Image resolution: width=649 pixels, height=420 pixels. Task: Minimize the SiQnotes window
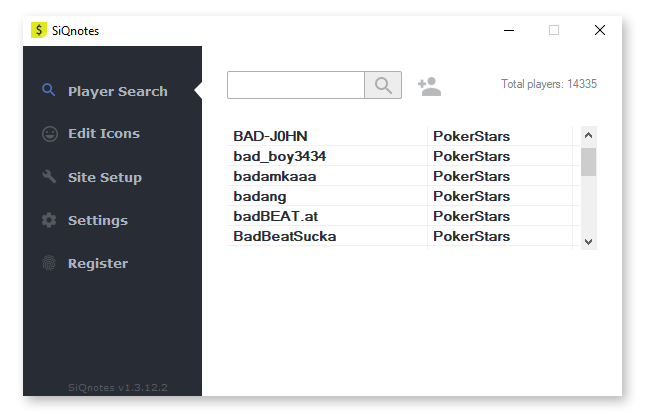pyautogui.click(x=509, y=30)
